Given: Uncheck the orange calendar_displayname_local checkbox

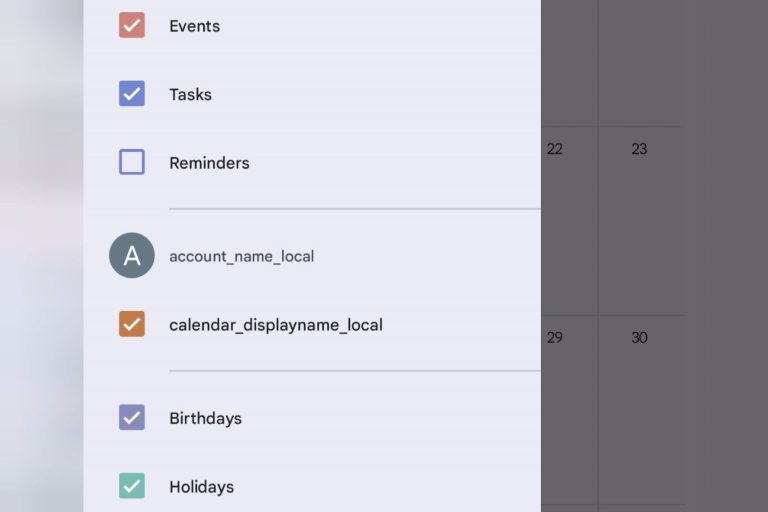Looking at the screenshot, I should coord(132,324).
